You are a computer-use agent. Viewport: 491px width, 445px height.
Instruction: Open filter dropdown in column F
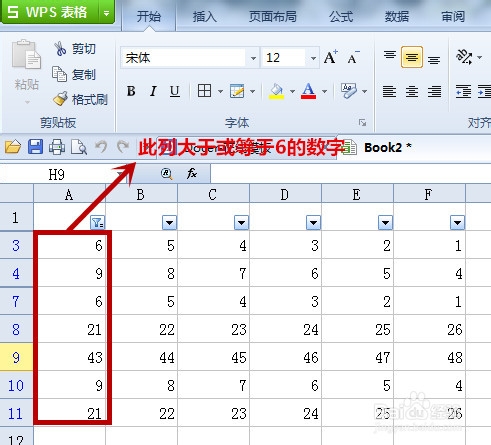tap(457, 222)
